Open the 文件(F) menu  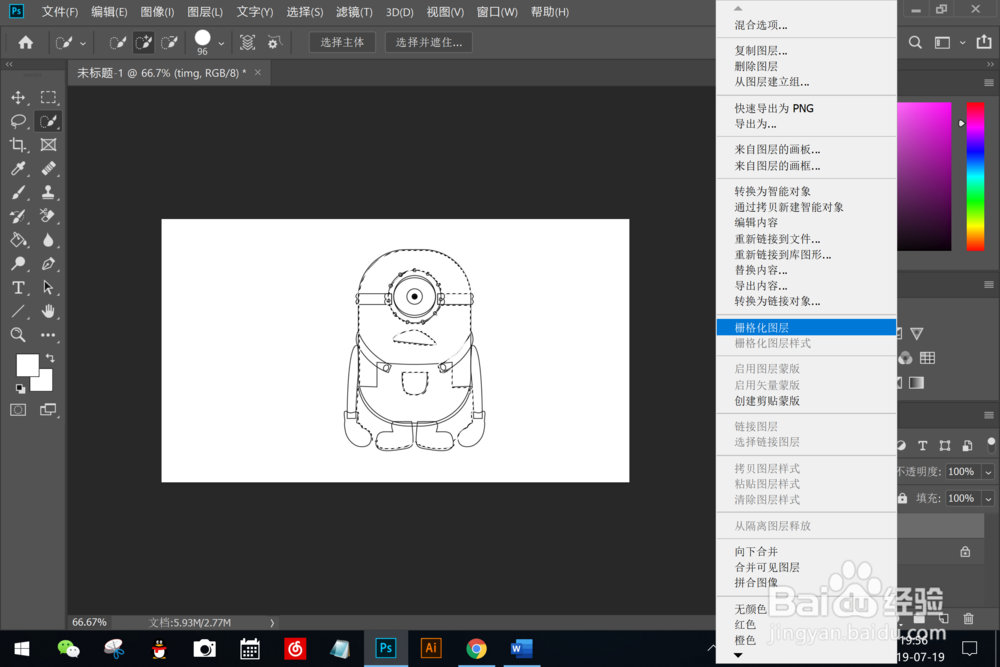(60, 12)
